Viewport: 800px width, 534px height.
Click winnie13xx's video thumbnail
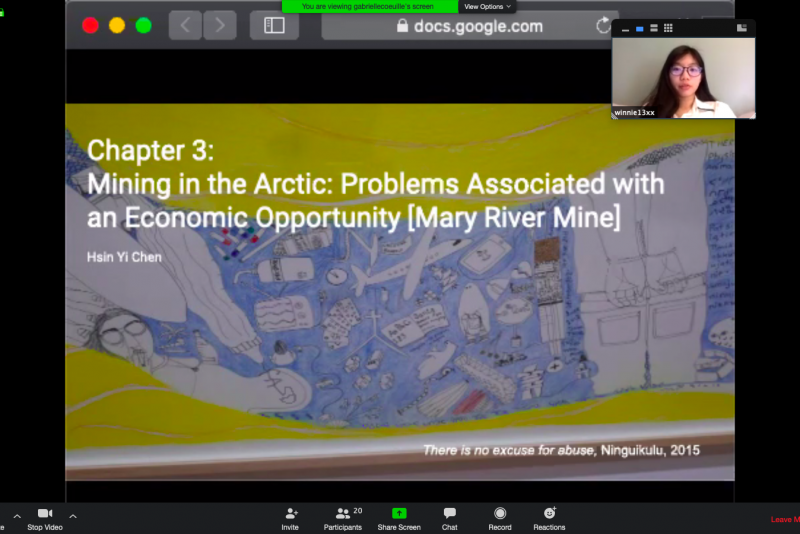point(684,78)
